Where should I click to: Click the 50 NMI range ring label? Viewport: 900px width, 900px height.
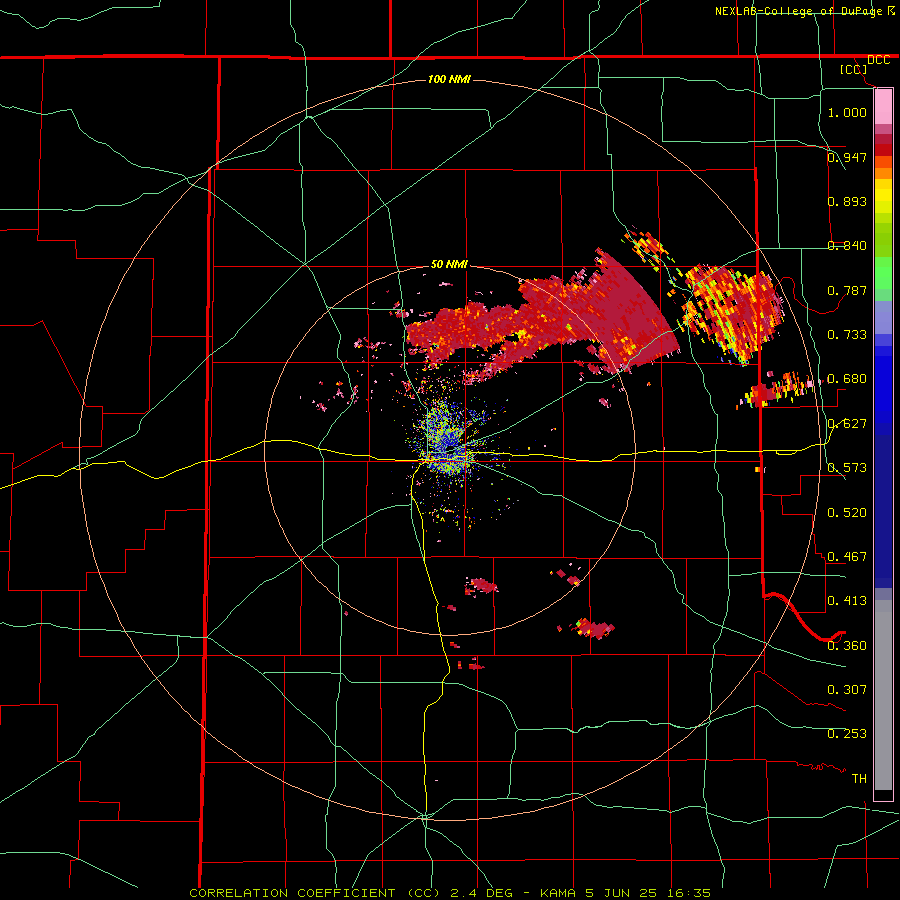coord(449,264)
